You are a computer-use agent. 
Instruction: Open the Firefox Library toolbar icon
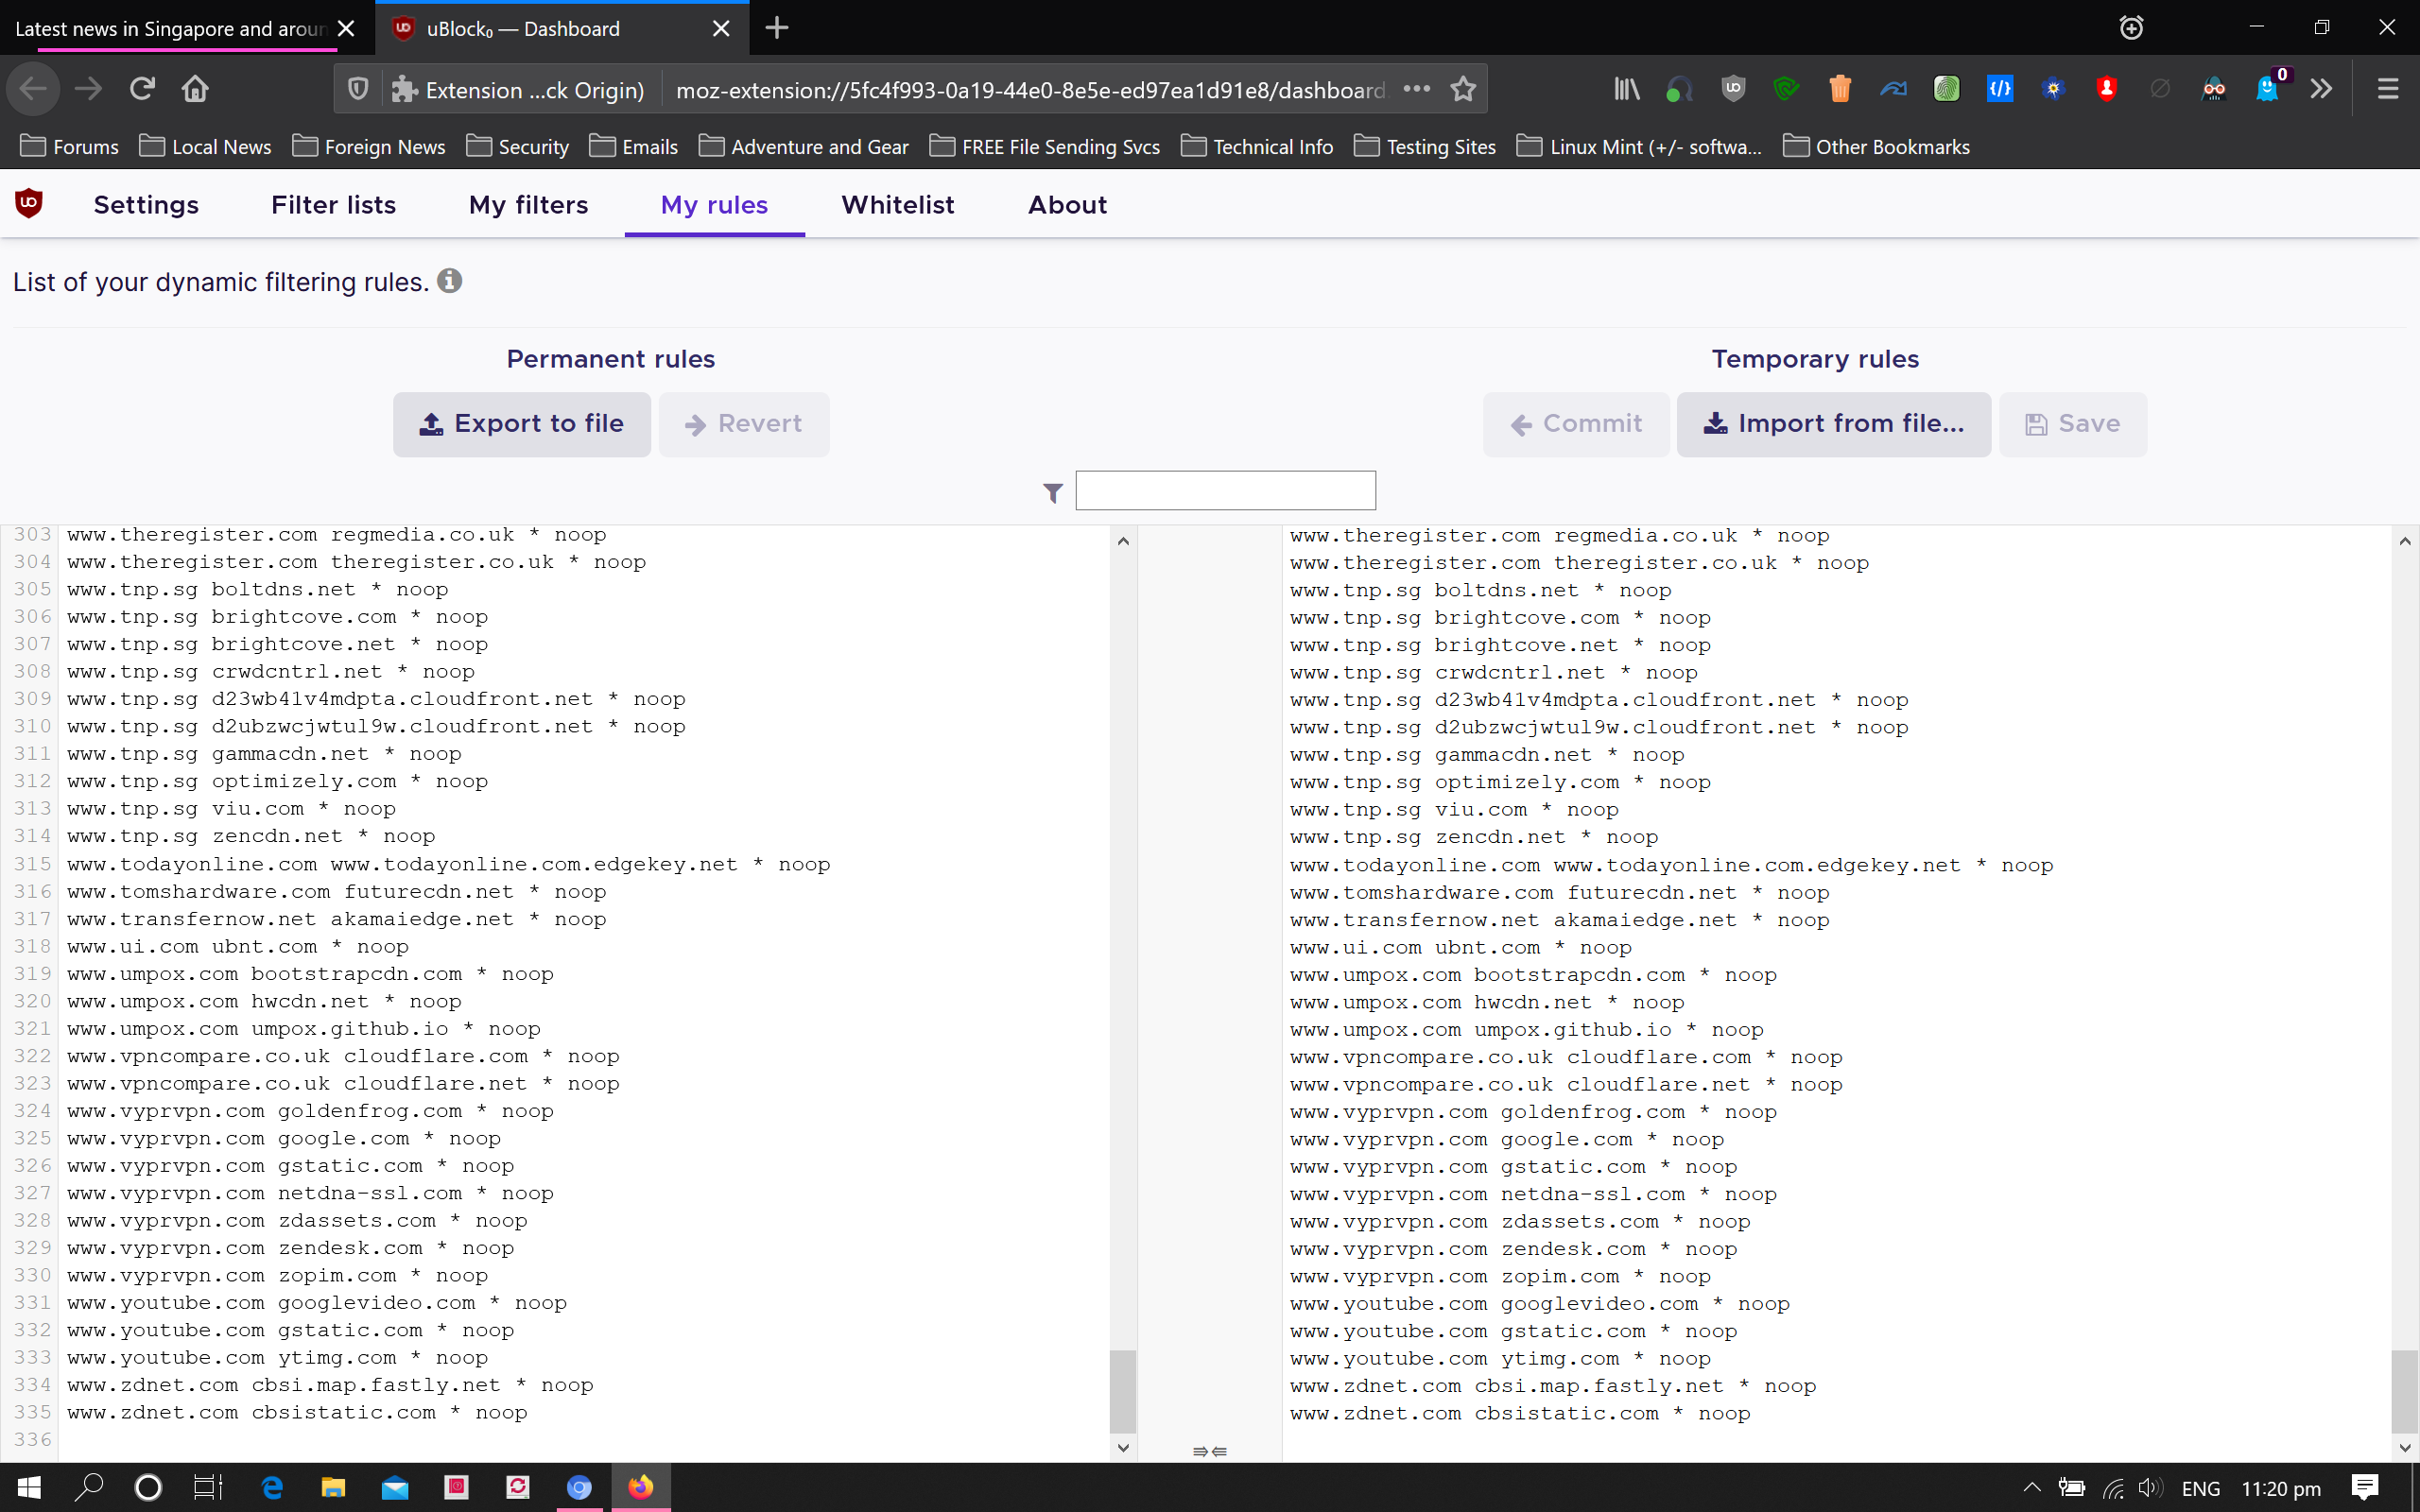click(1627, 89)
